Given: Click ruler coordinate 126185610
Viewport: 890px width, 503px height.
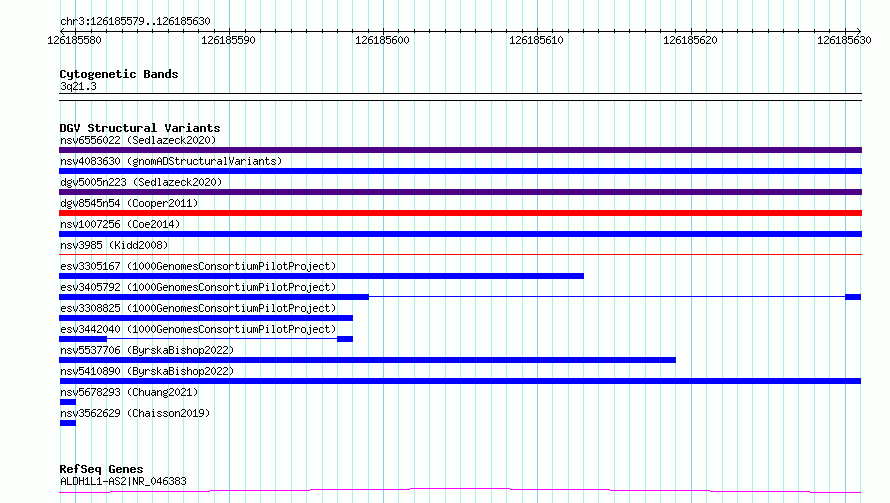Looking at the screenshot, I should (x=536, y=40).
